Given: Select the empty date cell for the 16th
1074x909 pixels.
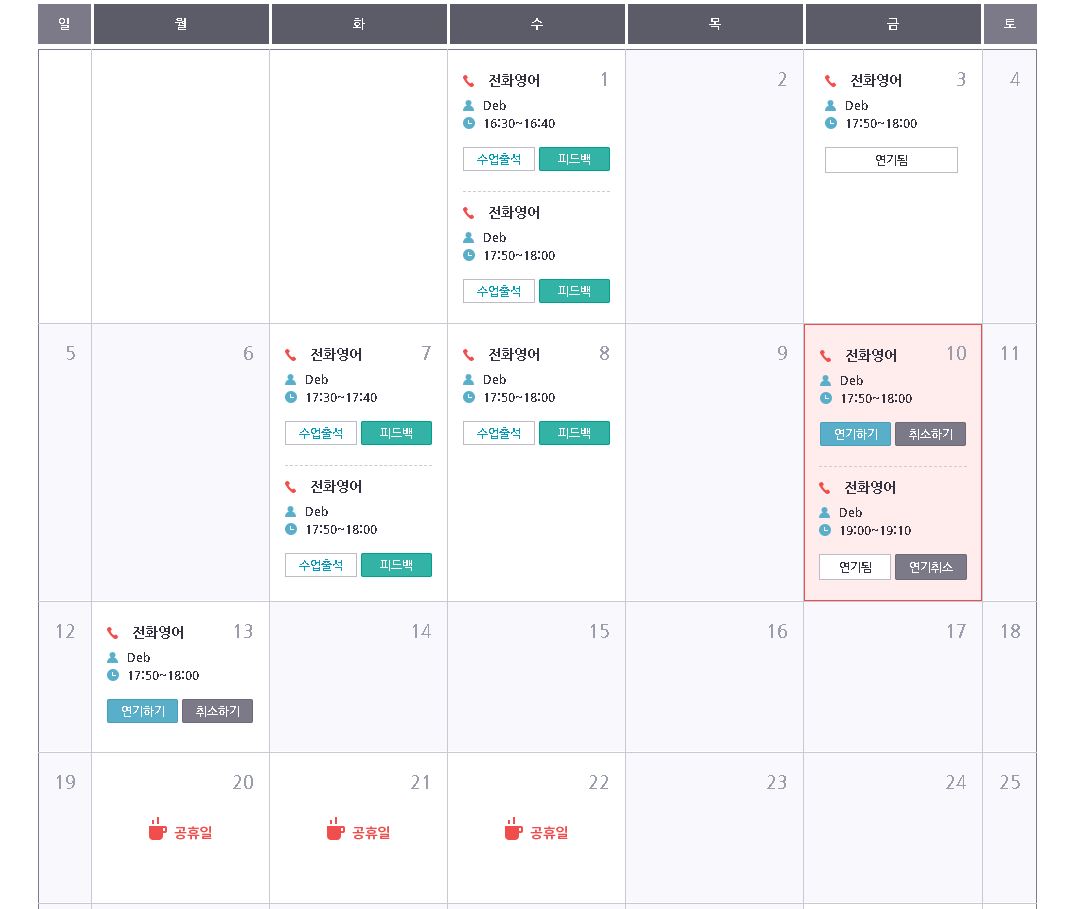Looking at the screenshot, I should 714,677.
